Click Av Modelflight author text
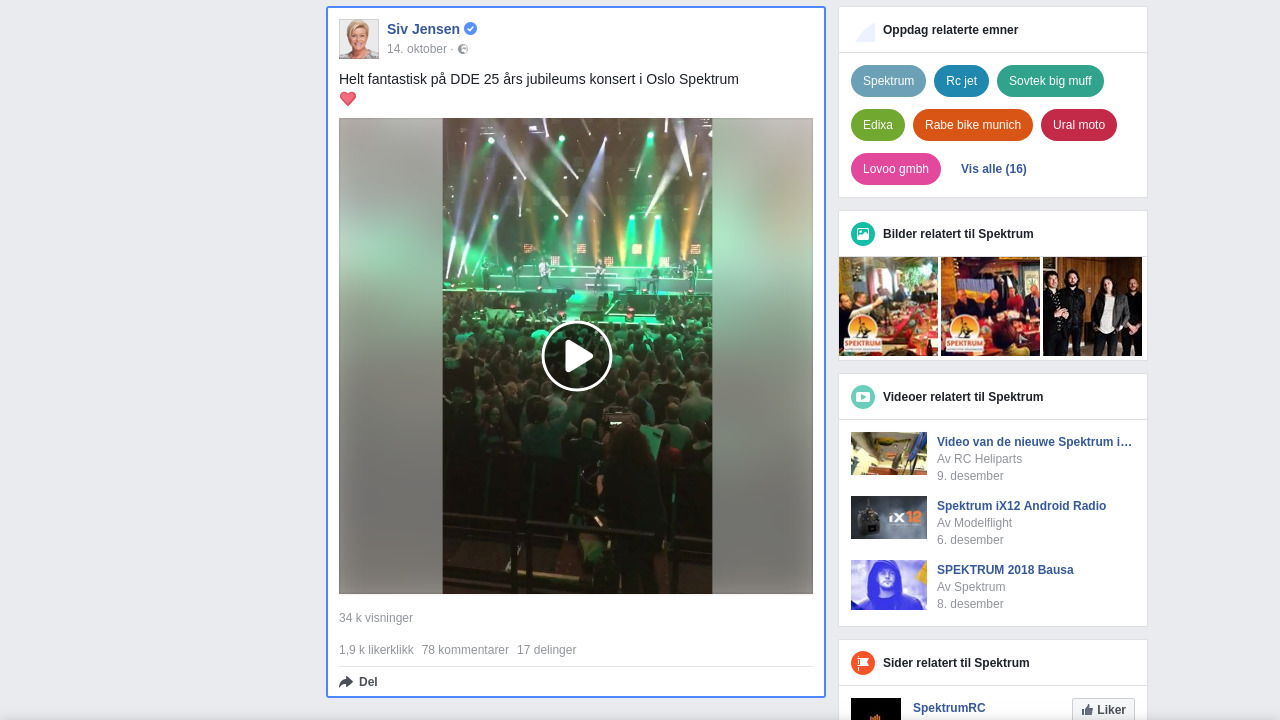Image resolution: width=1280 pixels, height=720 pixels. [x=974, y=523]
